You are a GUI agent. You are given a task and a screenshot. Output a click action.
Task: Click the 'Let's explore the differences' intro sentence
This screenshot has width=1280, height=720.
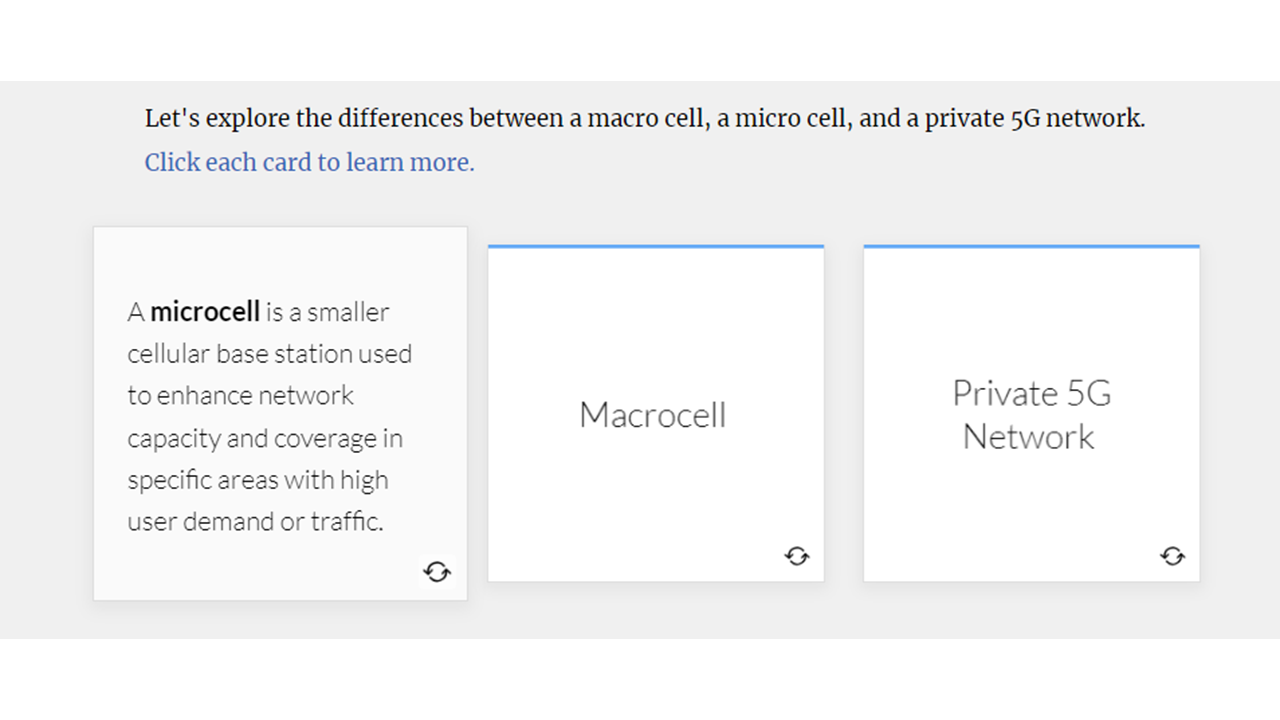pyautogui.click(x=645, y=118)
